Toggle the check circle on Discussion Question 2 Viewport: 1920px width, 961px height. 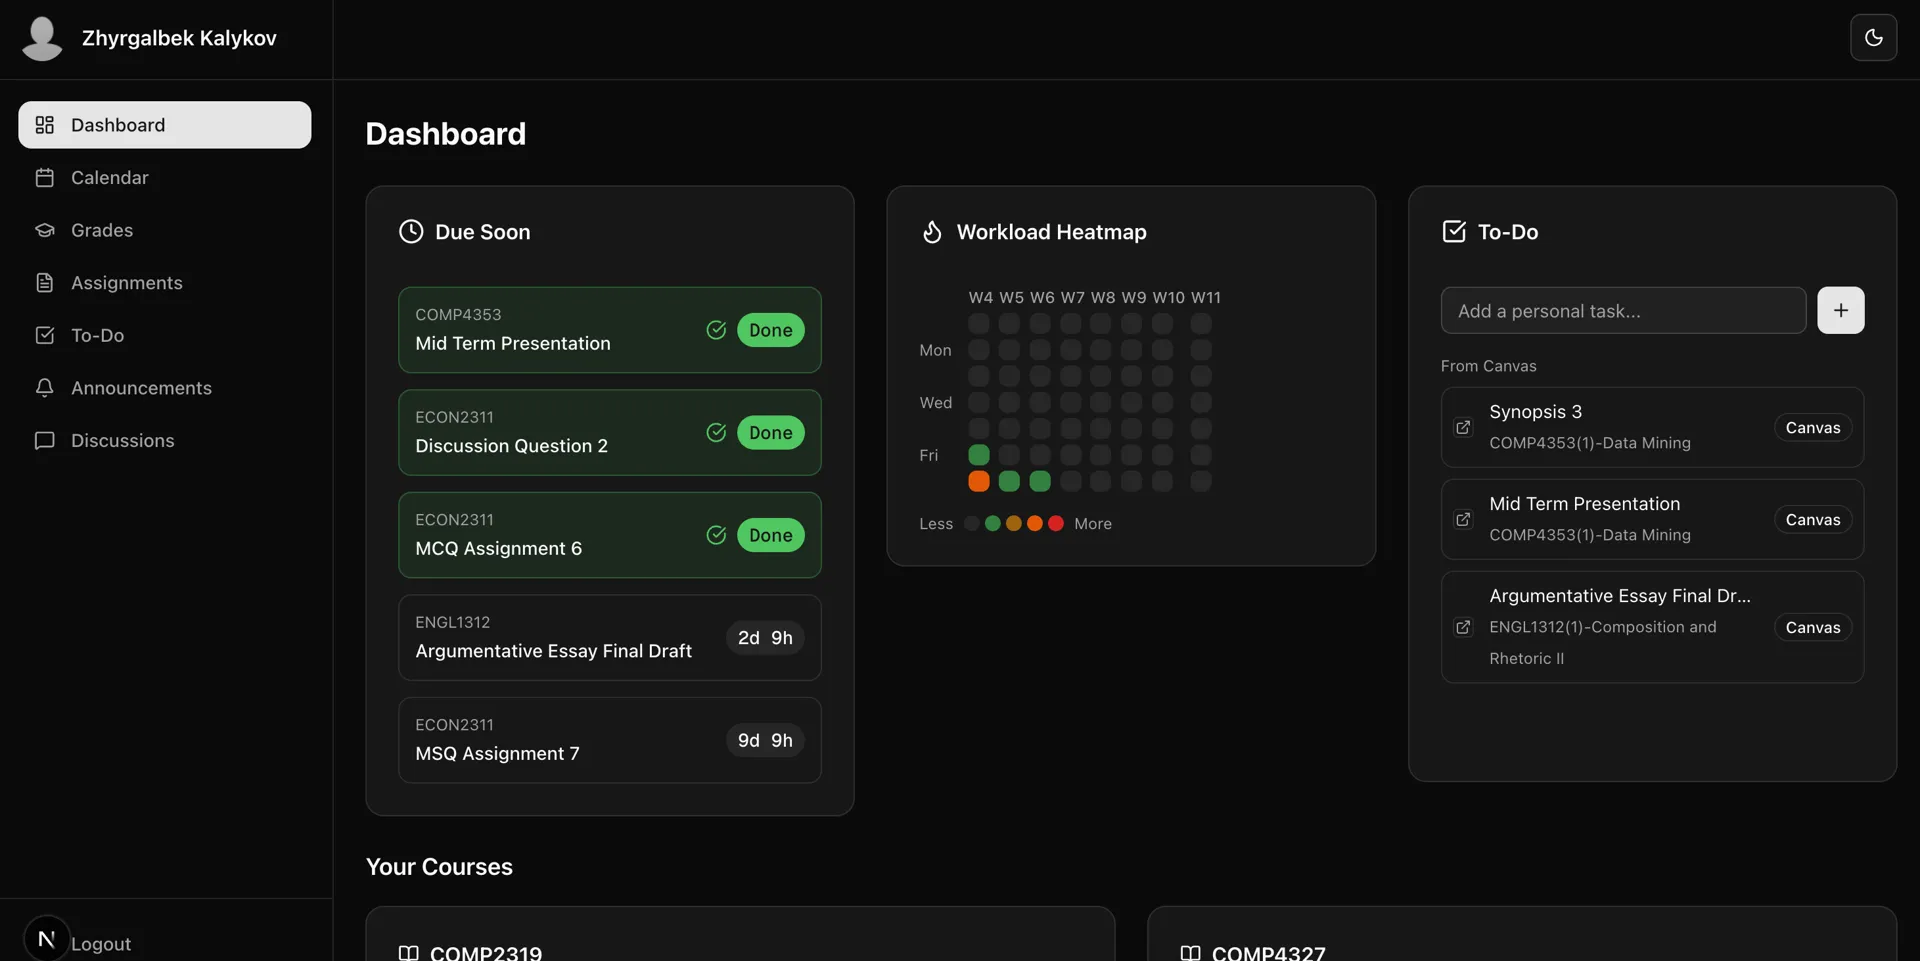pos(716,433)
